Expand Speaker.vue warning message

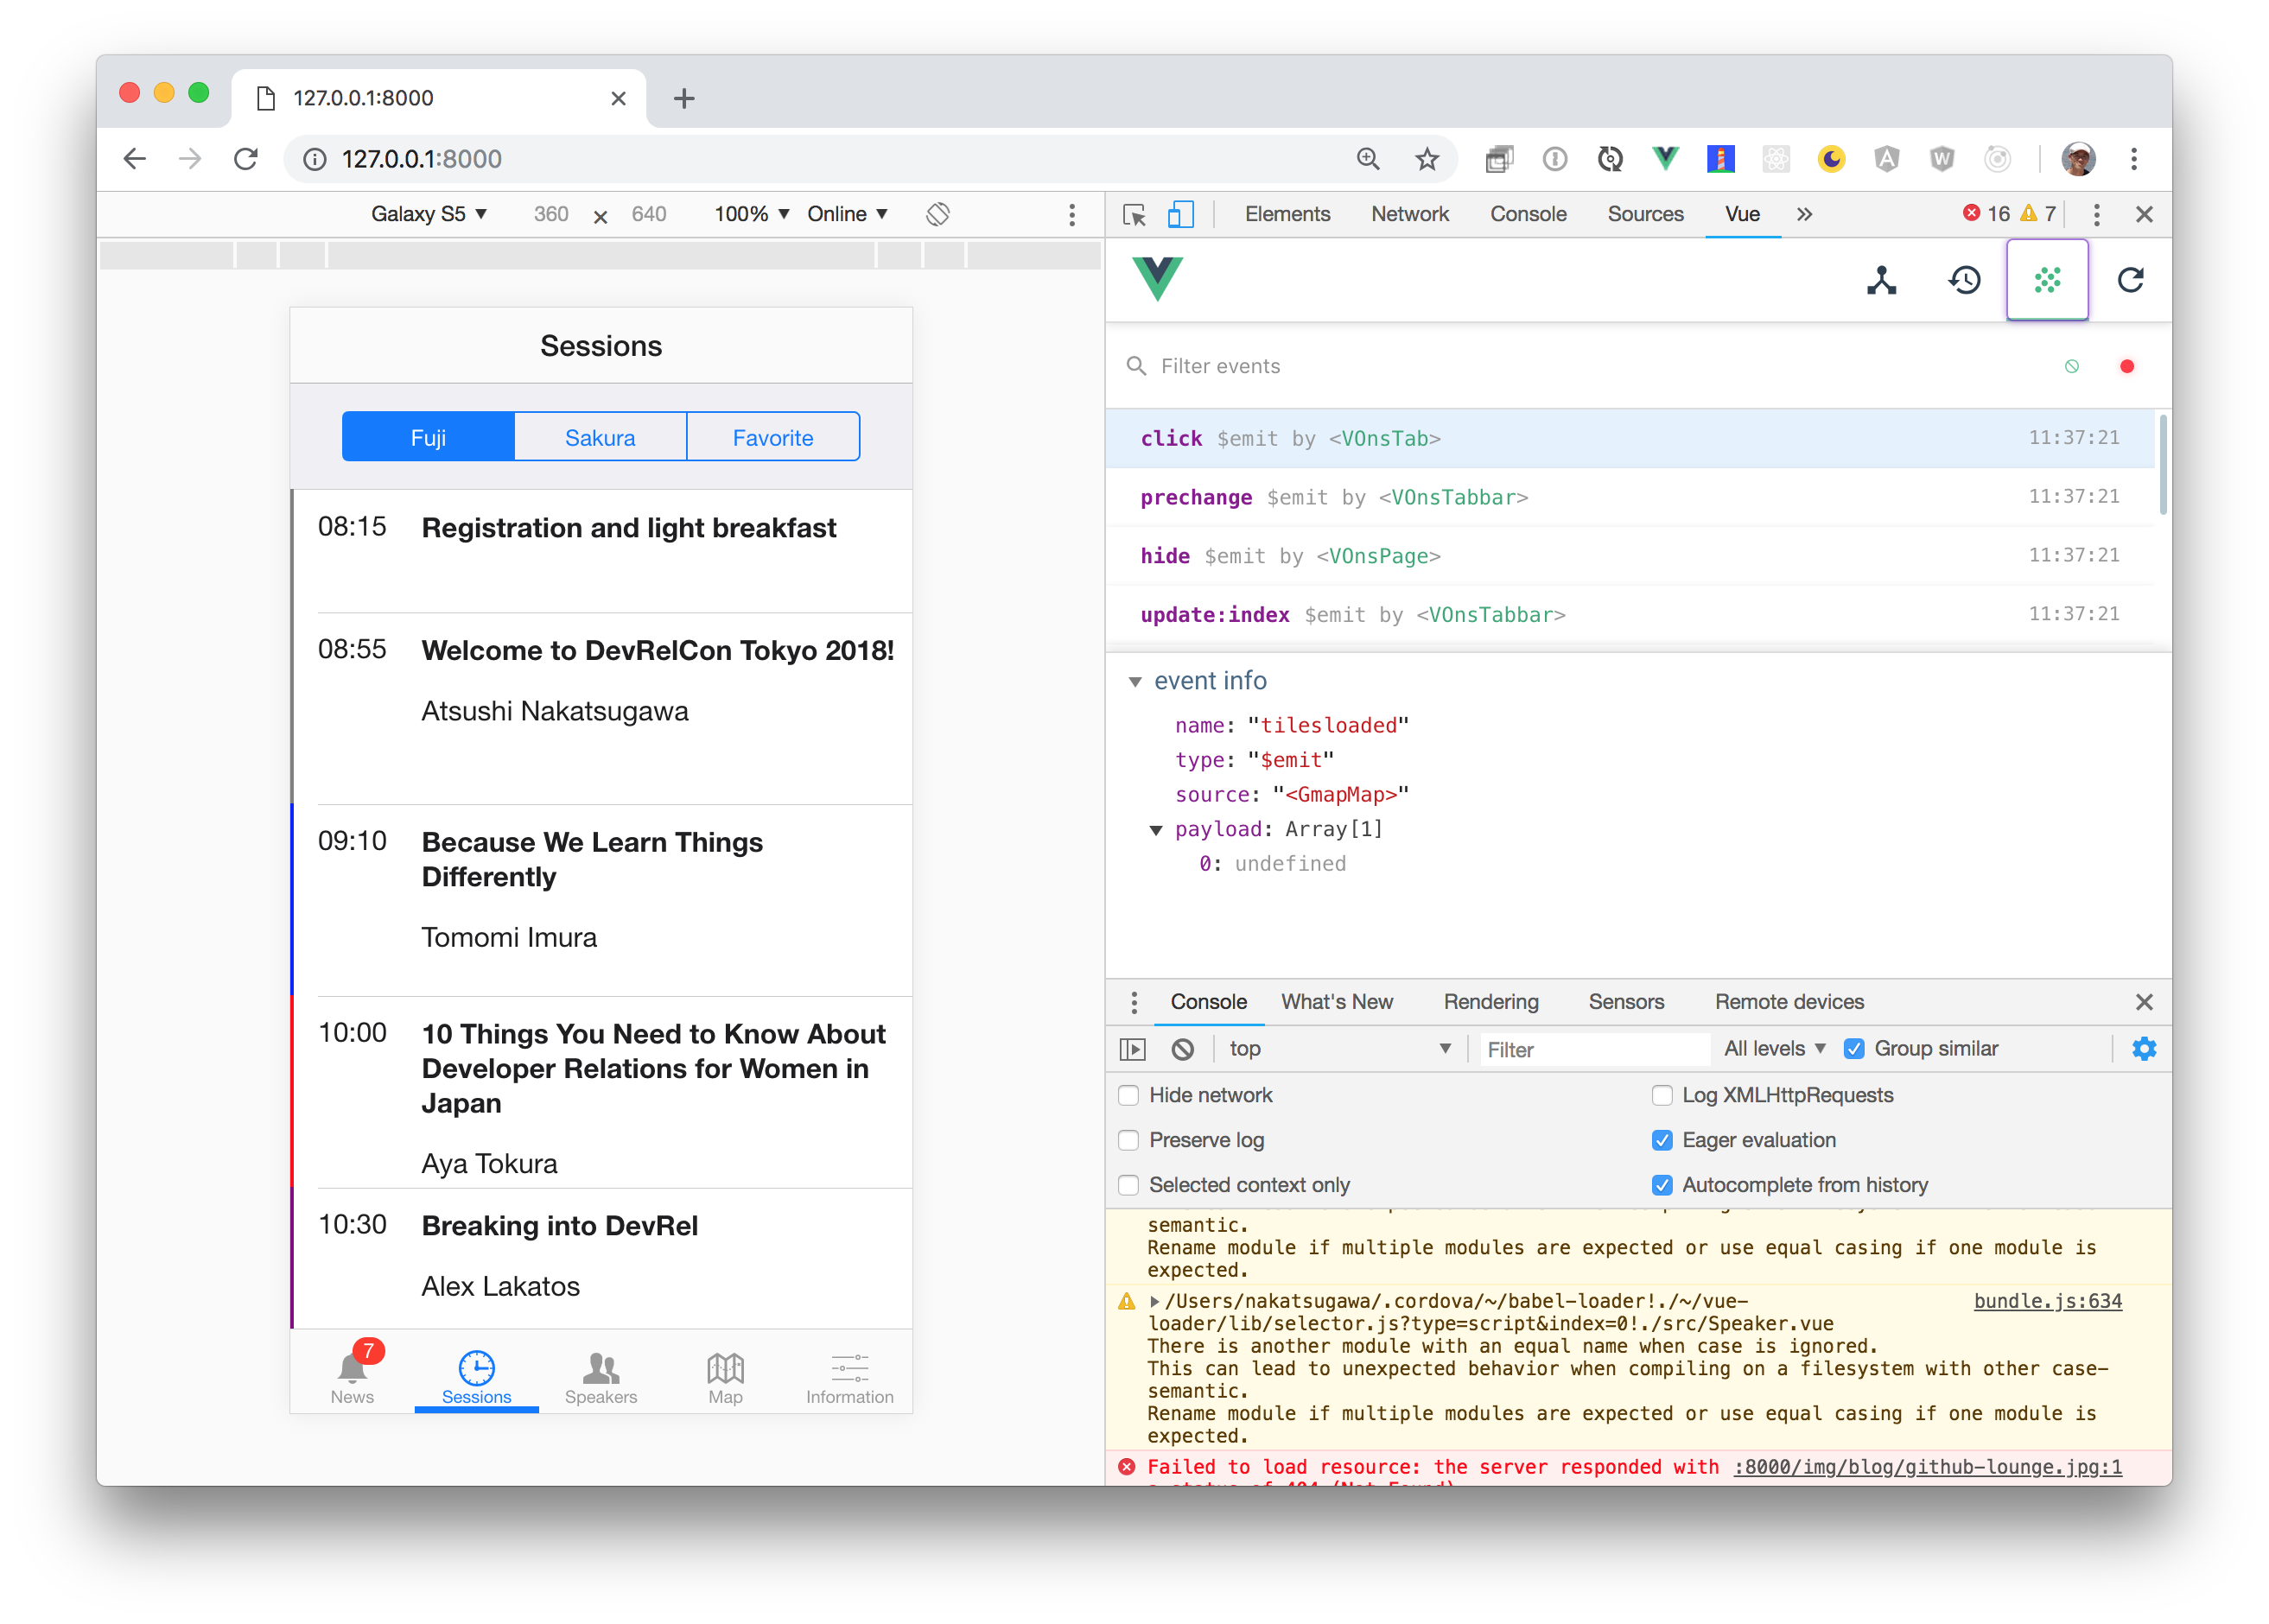(1155, 1301)
